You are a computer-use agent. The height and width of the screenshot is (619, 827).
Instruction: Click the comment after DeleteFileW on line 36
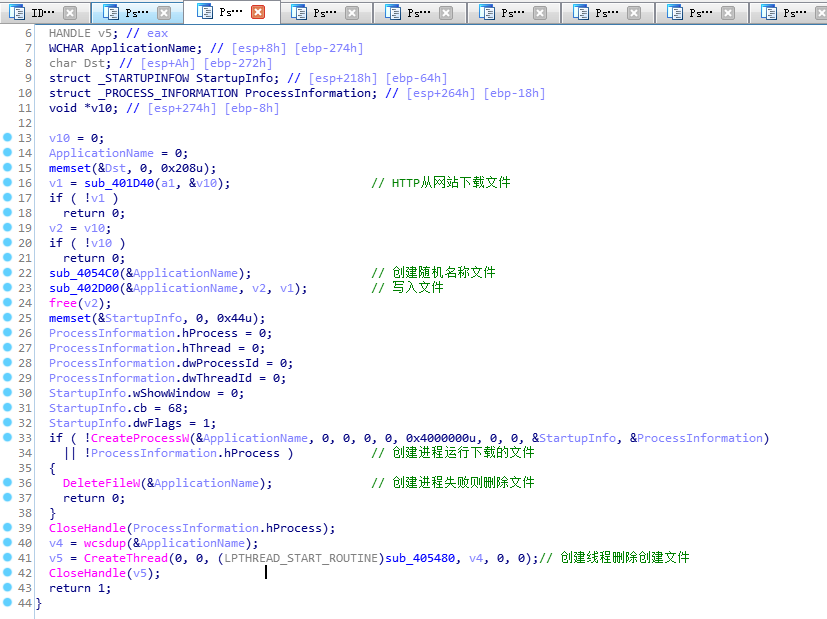pyautogui.click(x=453, y=482)
